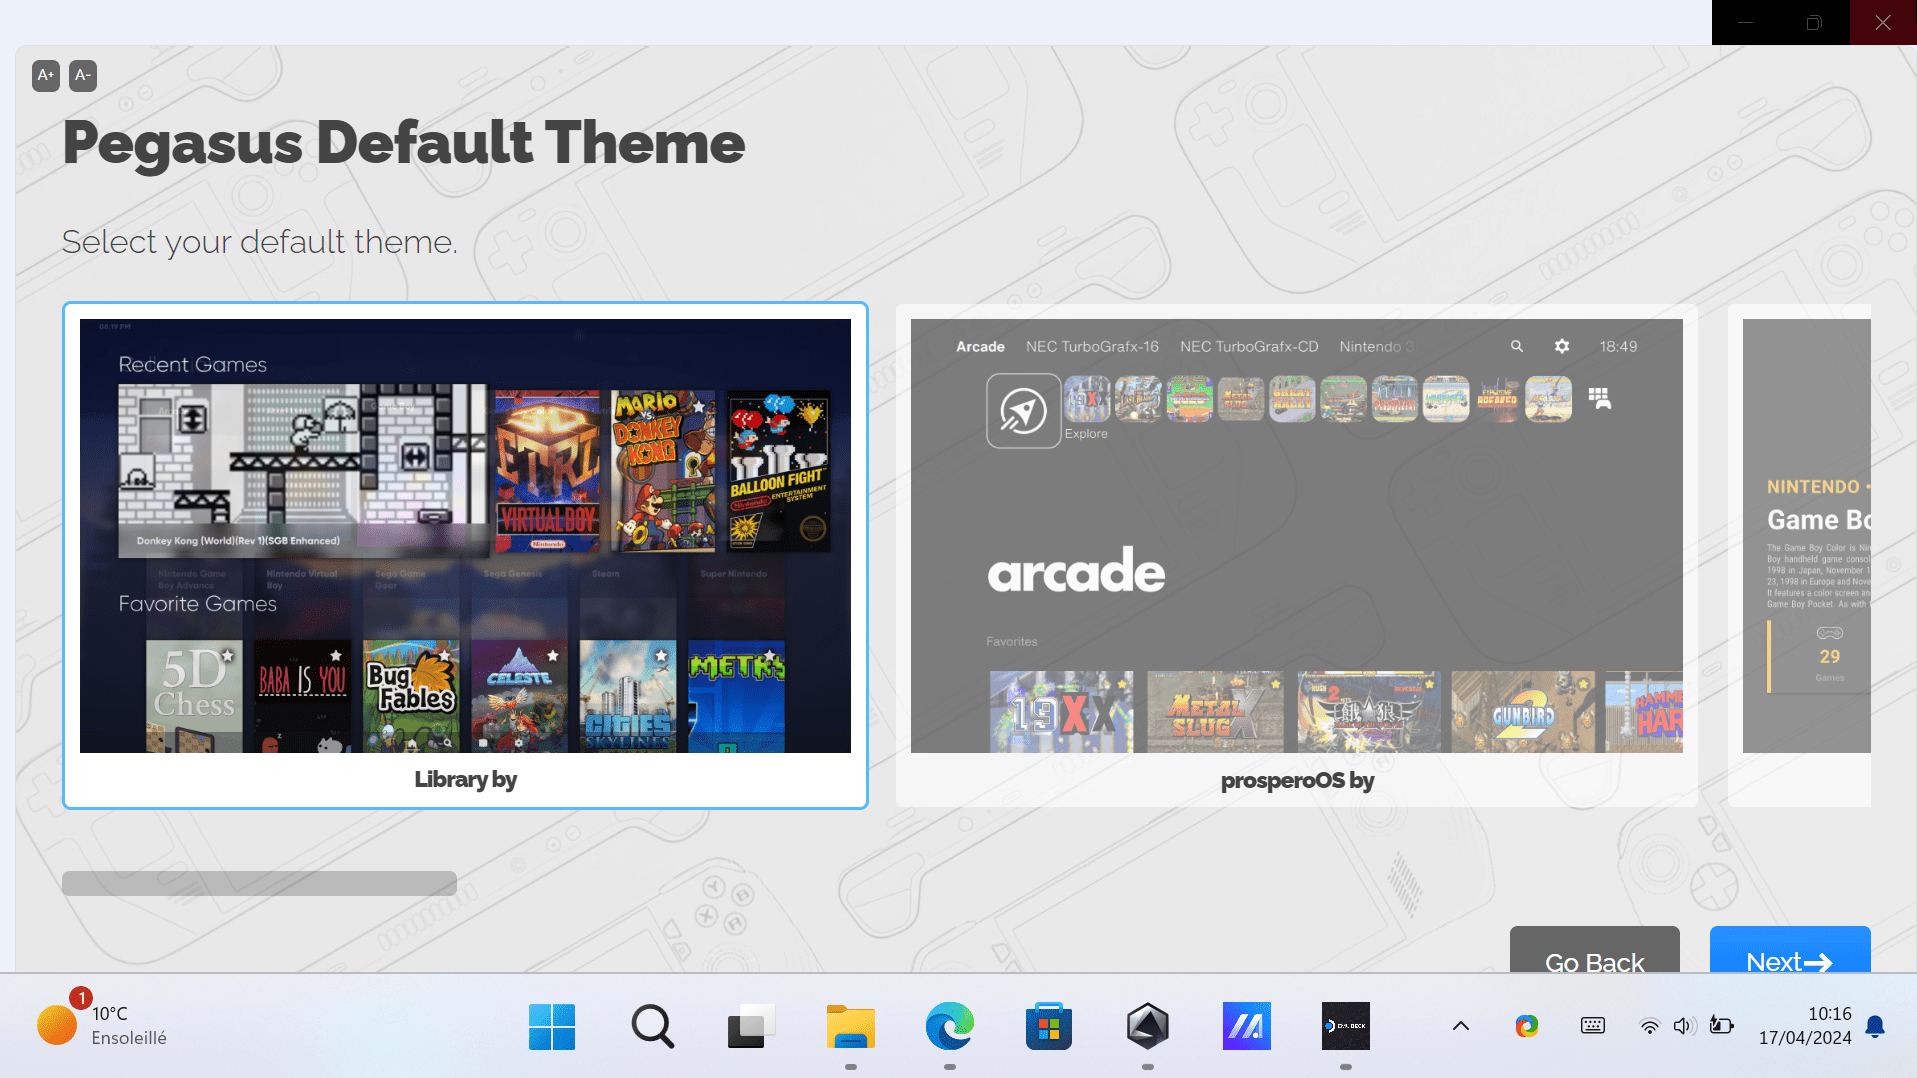This screenshot has width=1917, height=1078.
Task: Open the touch keyboard tray icon
Action: click(x=1593, y=1026)
